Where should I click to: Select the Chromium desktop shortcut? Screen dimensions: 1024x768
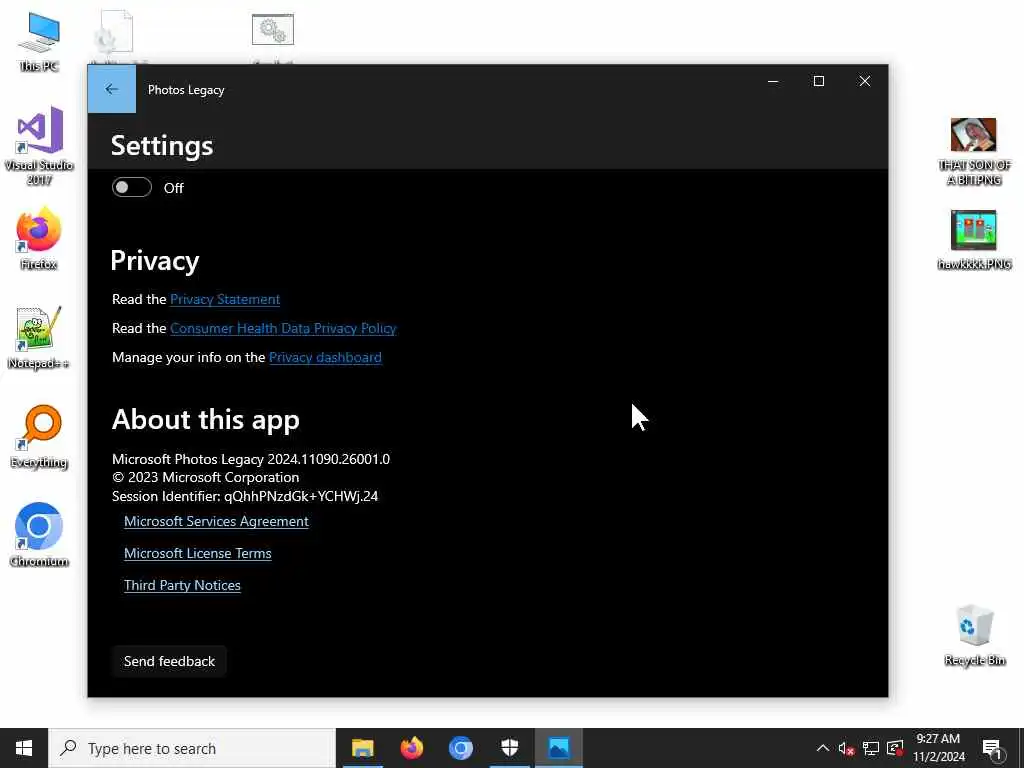tap(39, 535)
